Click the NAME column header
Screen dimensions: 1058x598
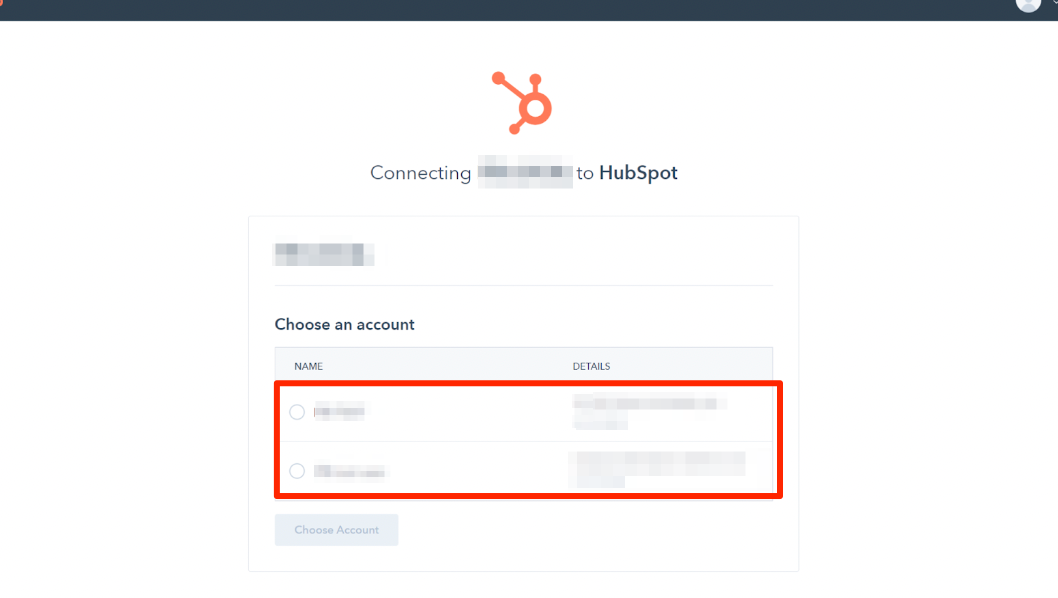click(308, 366)
